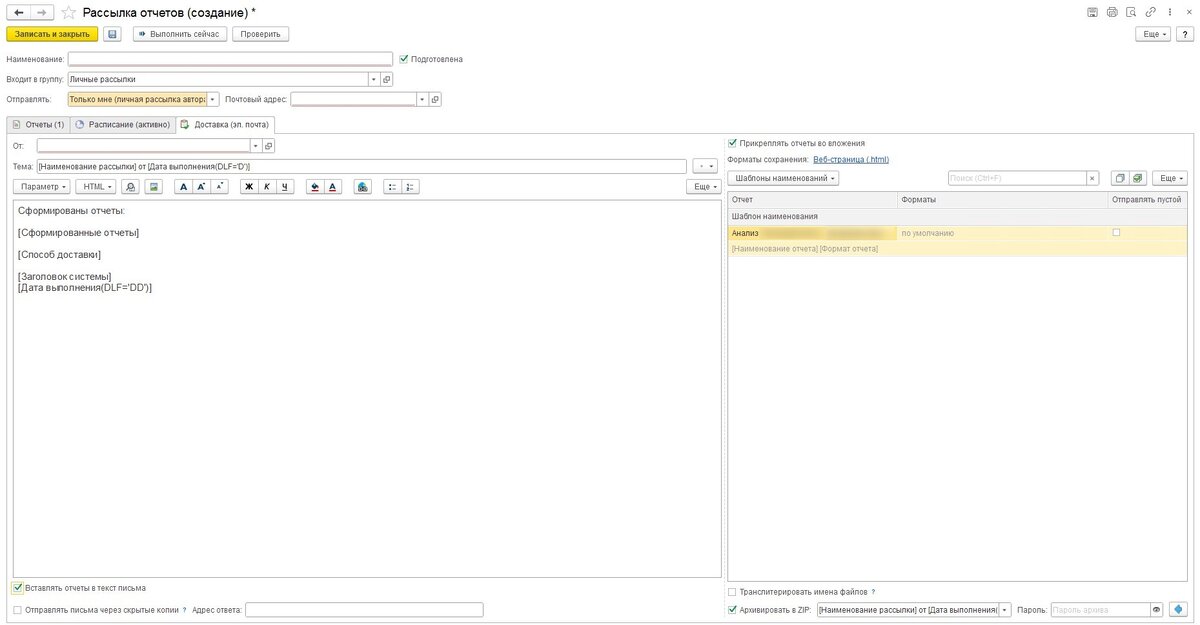Select the font button with letter A
Screen dimensions: 1200x625
click(183, 187)
